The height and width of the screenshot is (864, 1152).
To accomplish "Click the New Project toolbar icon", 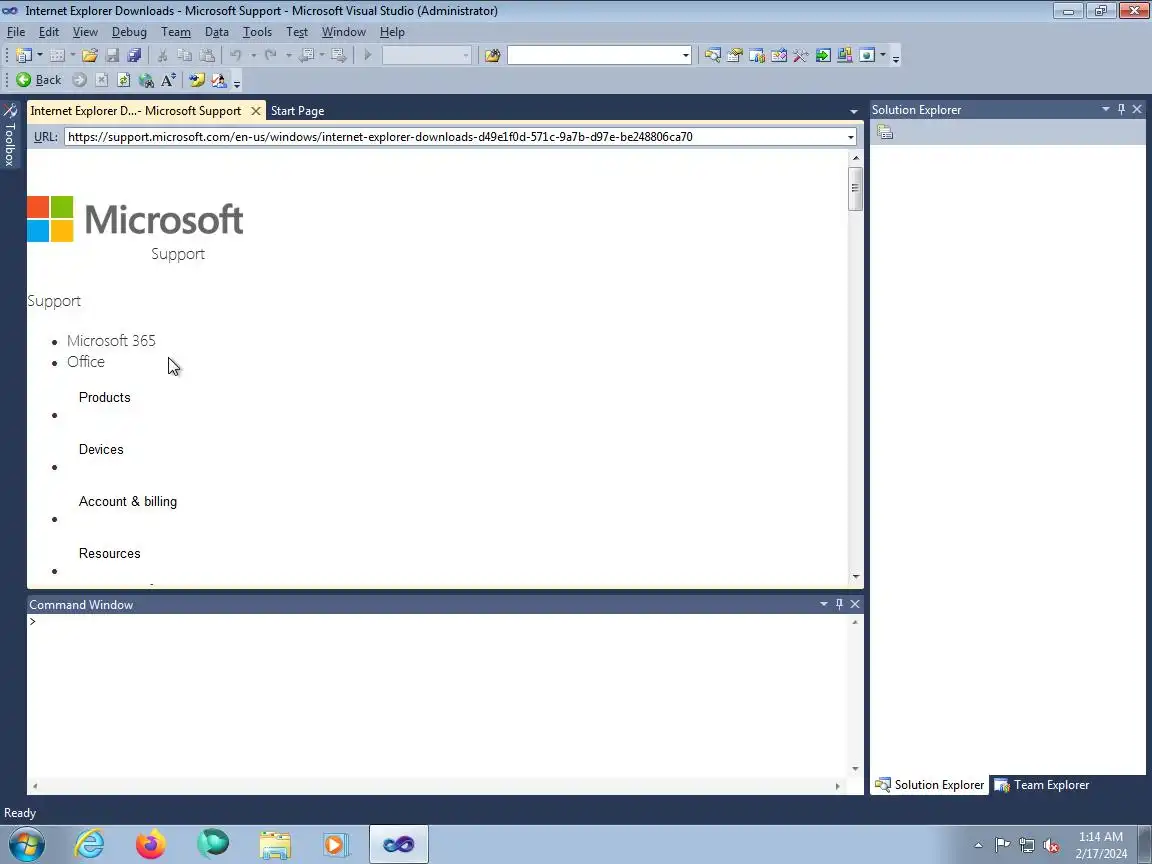I will 24,55.
